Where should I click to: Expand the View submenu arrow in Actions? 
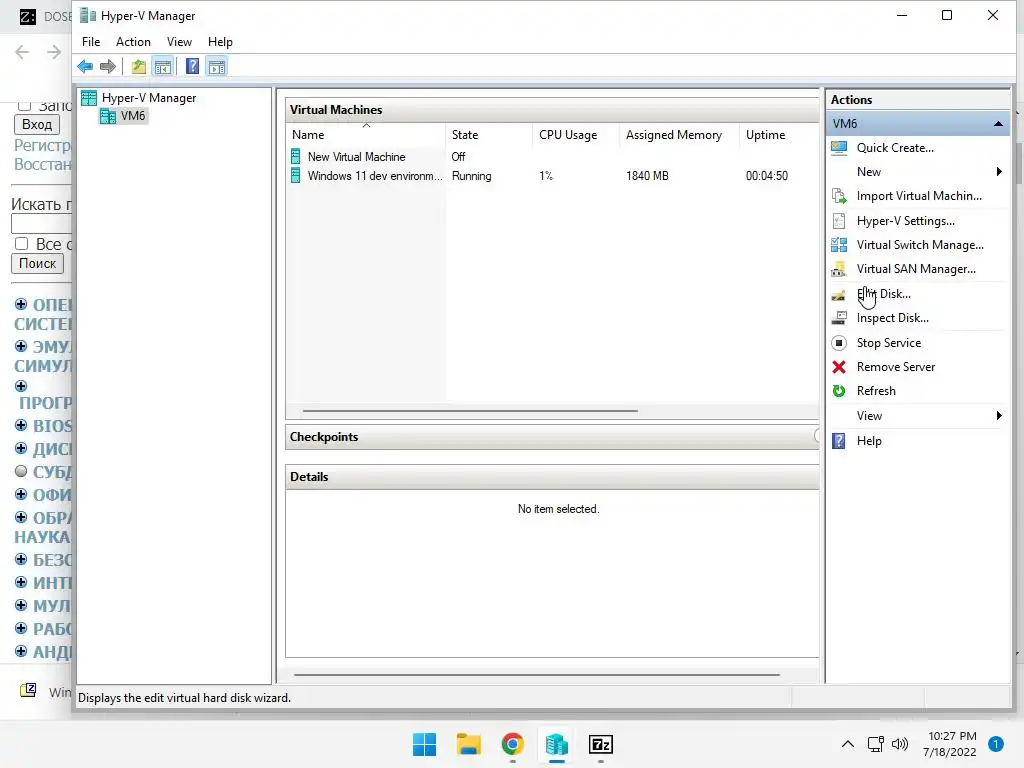(999, 416)
